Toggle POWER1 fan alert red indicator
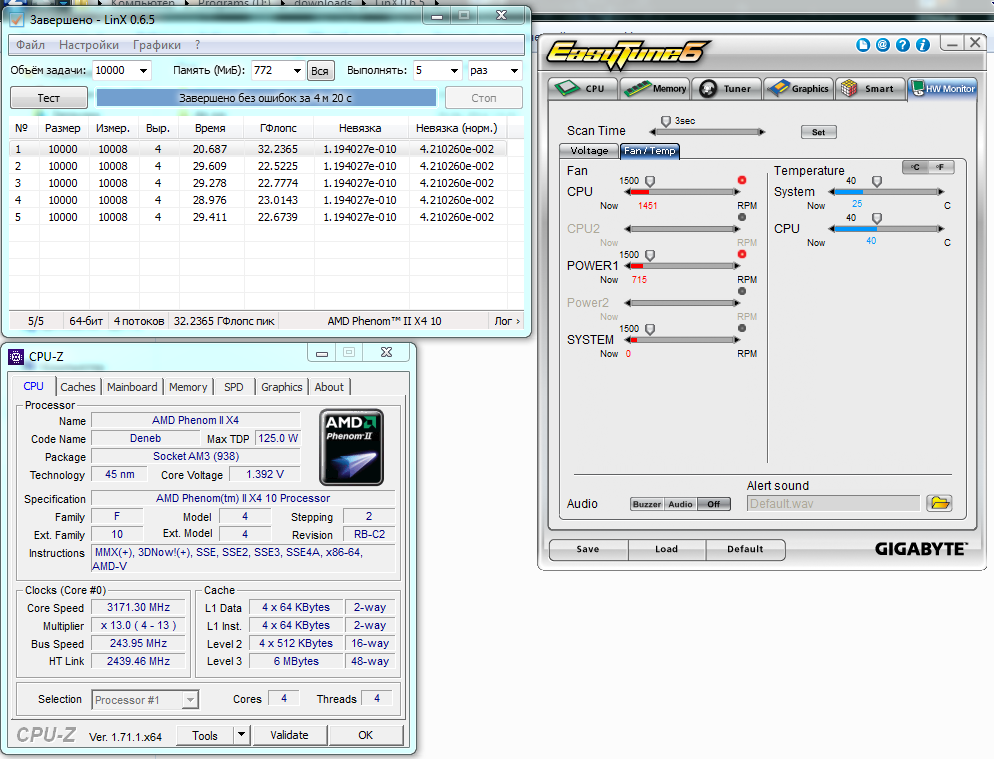Viewport: 994px width, 759px height. [742, 254]
